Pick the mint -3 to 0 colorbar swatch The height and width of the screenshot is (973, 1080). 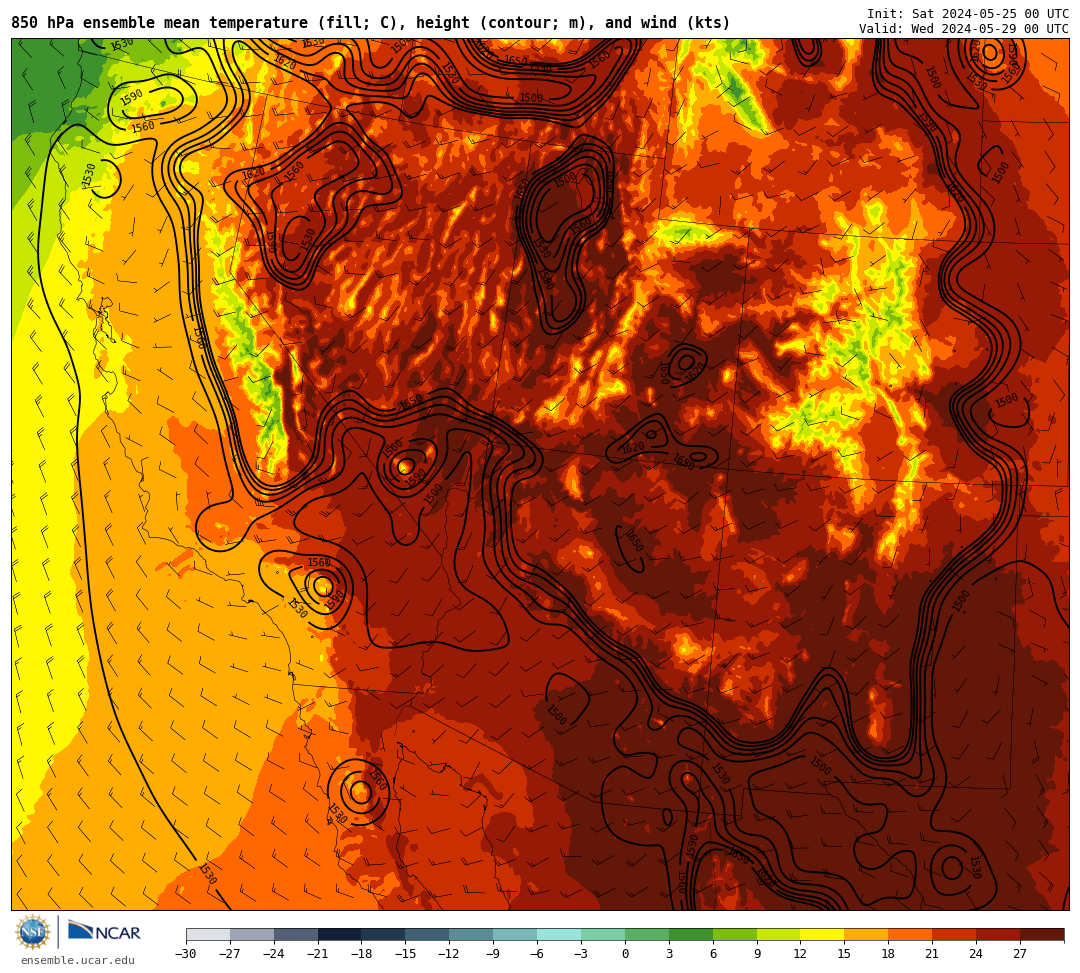click(603, 934)
